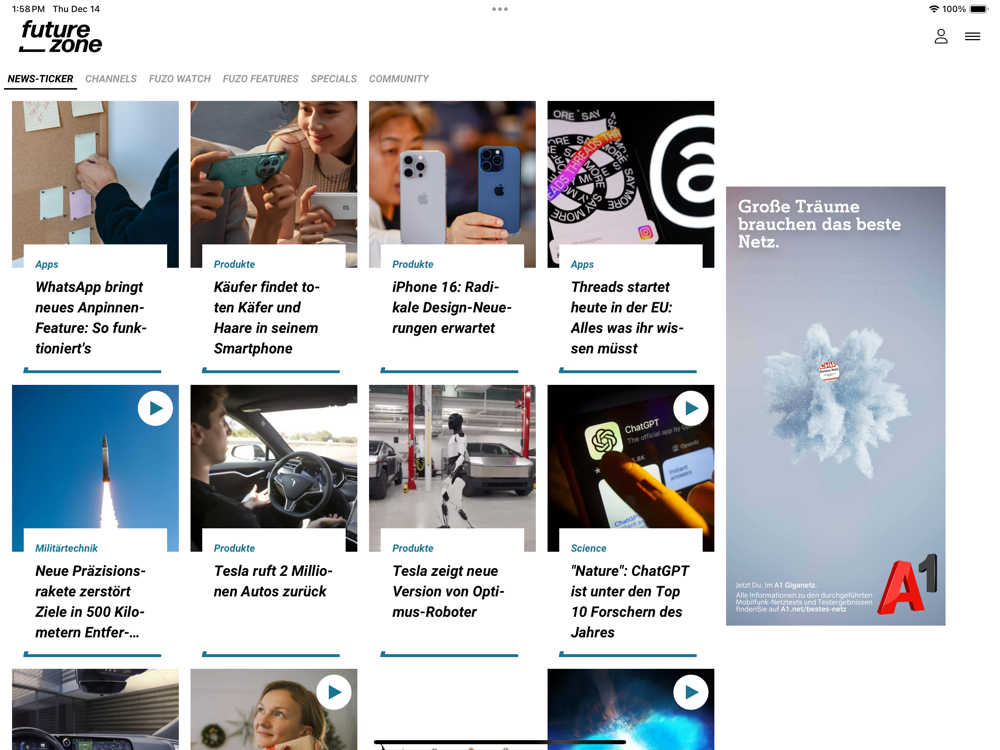Open Threads startet in der EU headline
1000x750 pixels.
[627, 318]
